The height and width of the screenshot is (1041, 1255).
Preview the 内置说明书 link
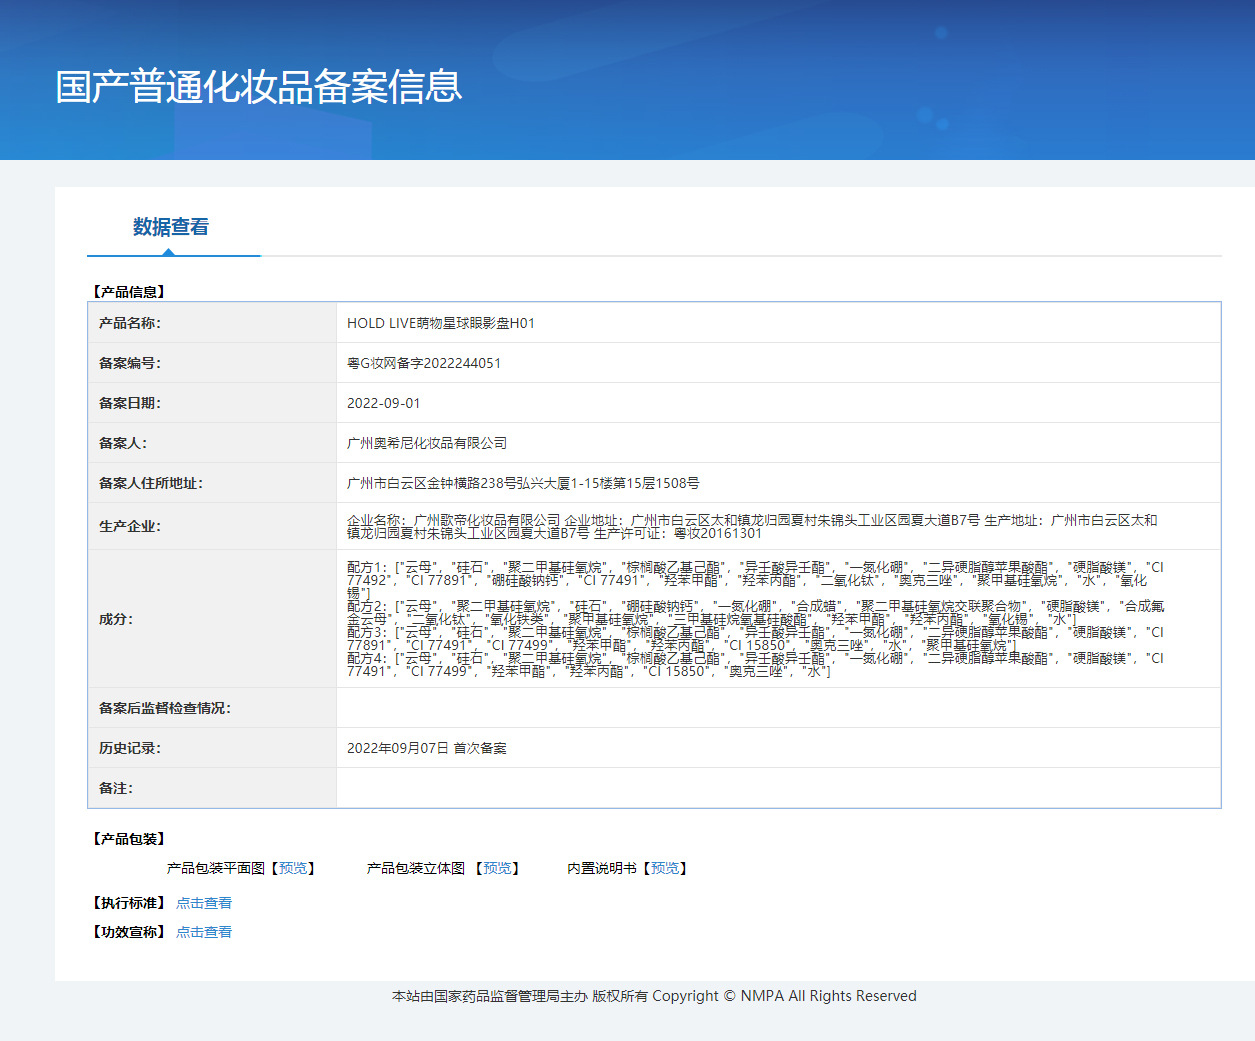click(665, 868)
